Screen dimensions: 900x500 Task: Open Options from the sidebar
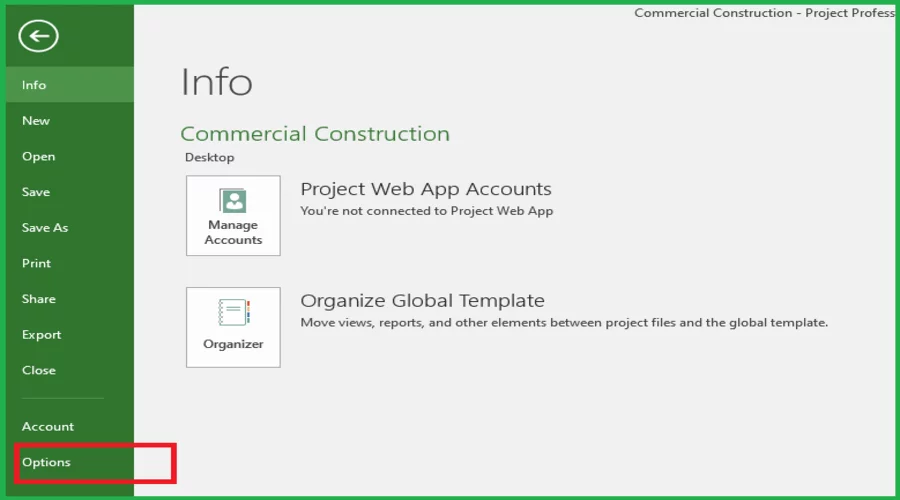coord(70,462)
